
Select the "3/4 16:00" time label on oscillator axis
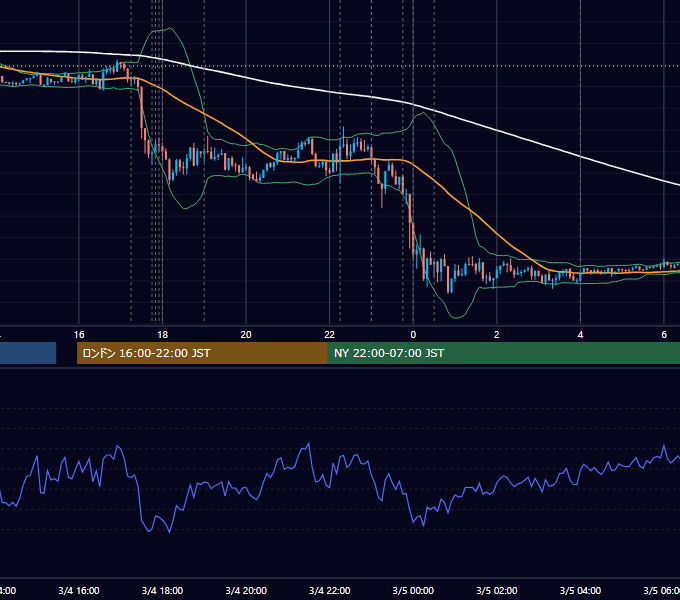coord(79,590)
